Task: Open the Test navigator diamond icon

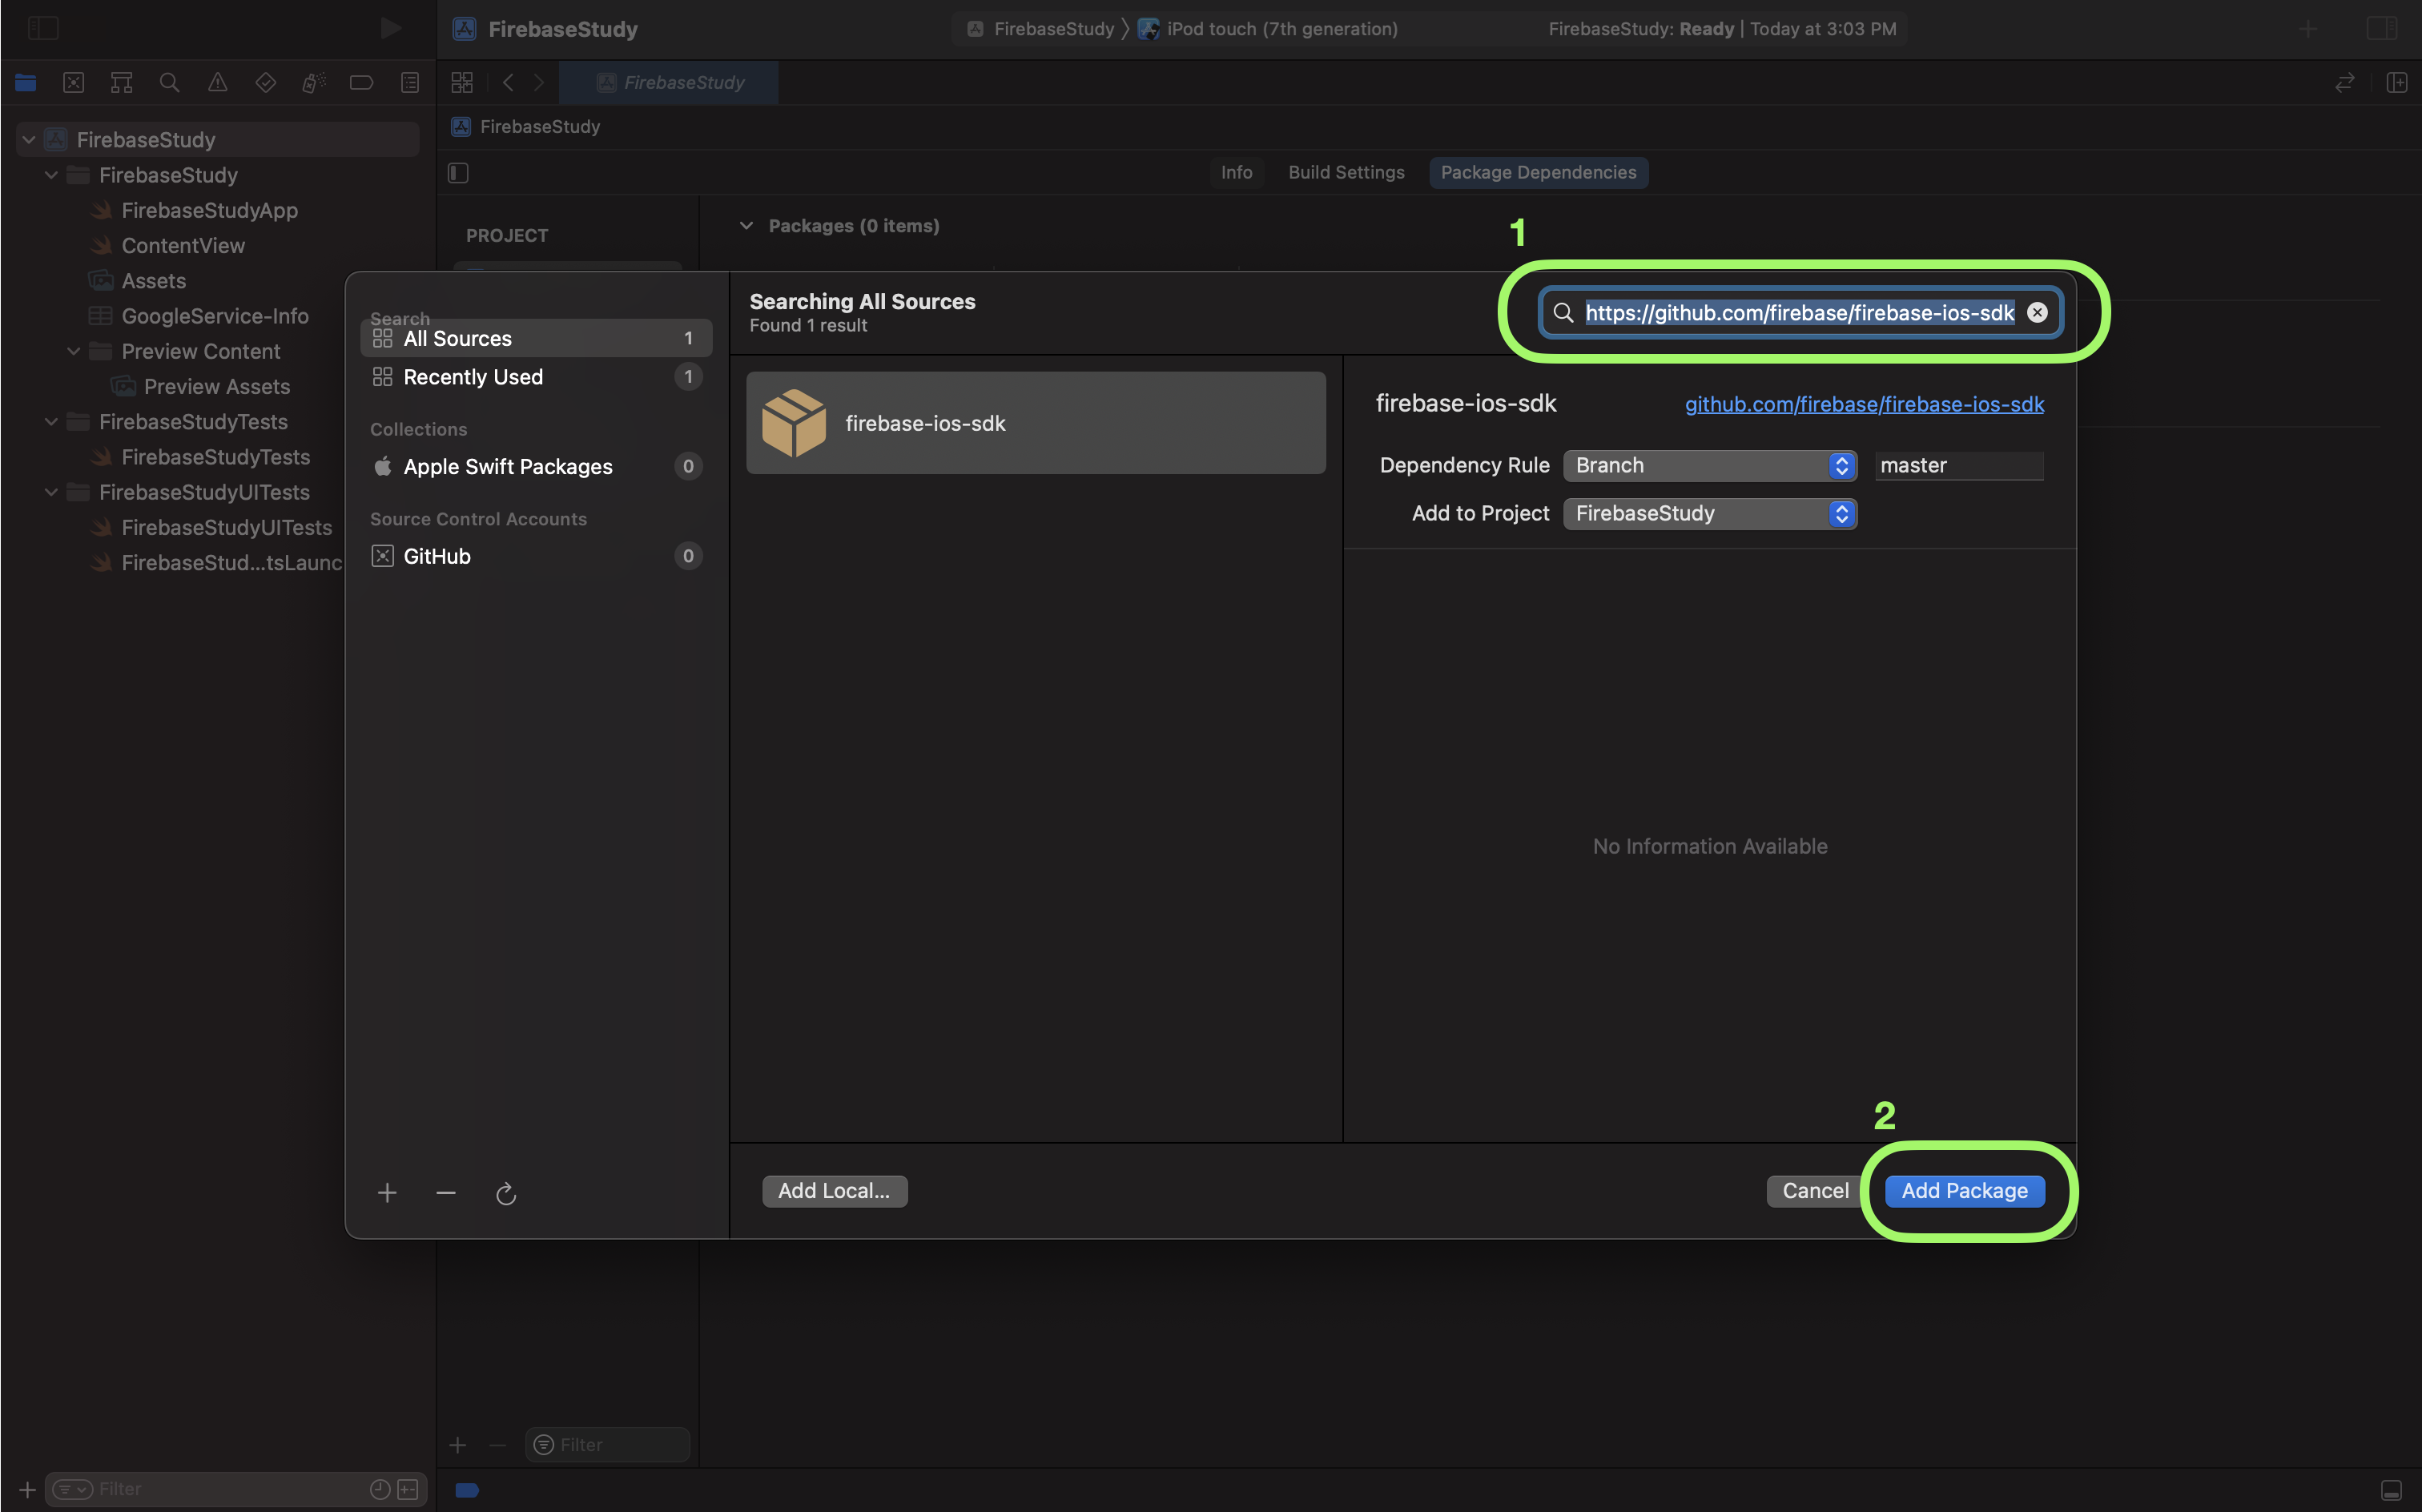Action: [x=265, y=83]
